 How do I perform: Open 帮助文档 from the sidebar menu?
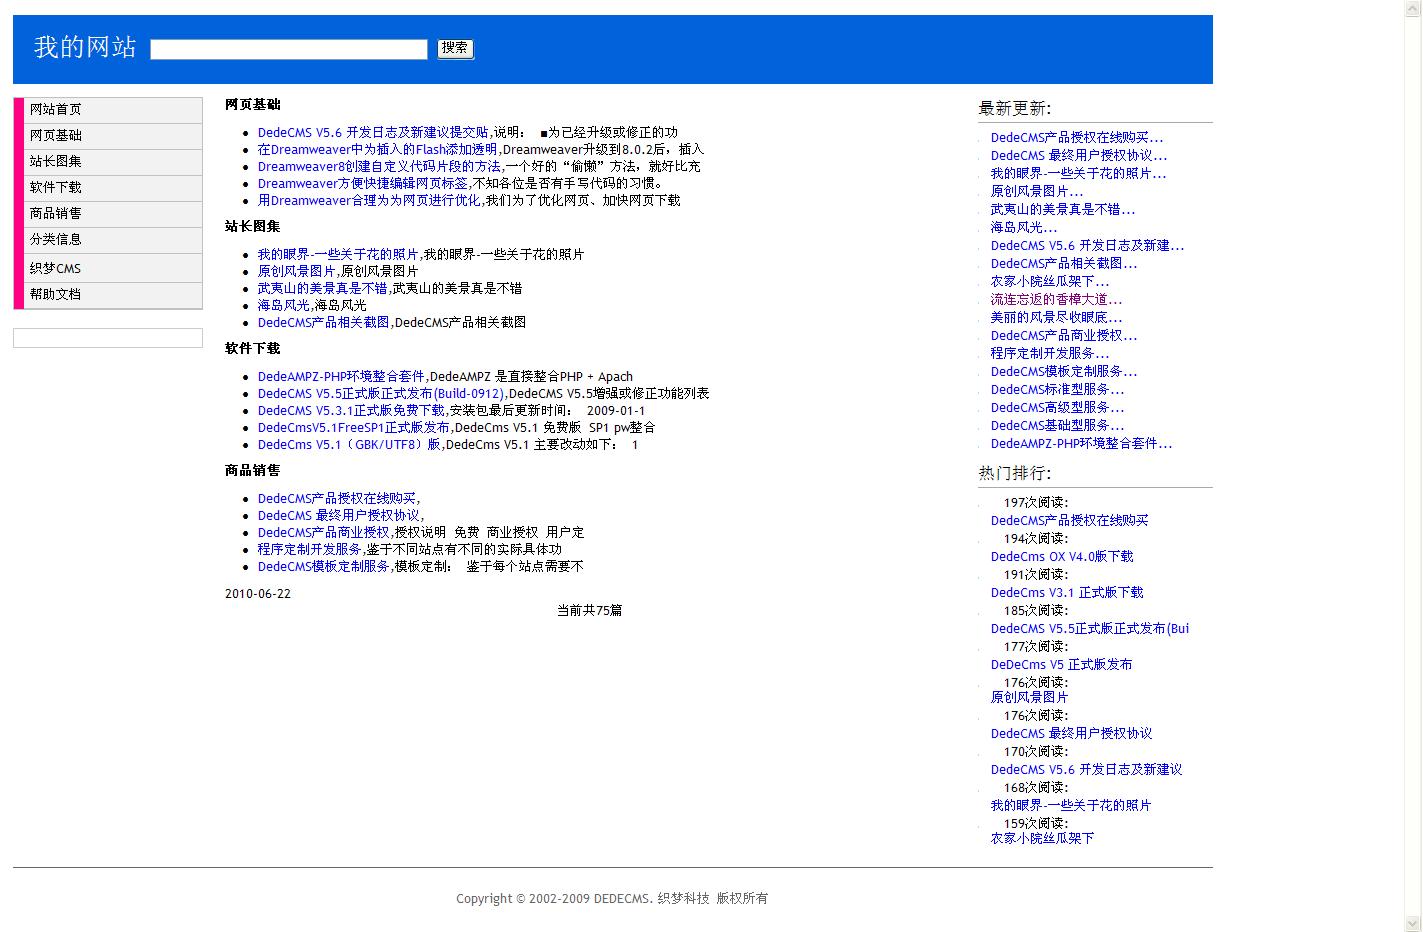[x=113, y=295]
